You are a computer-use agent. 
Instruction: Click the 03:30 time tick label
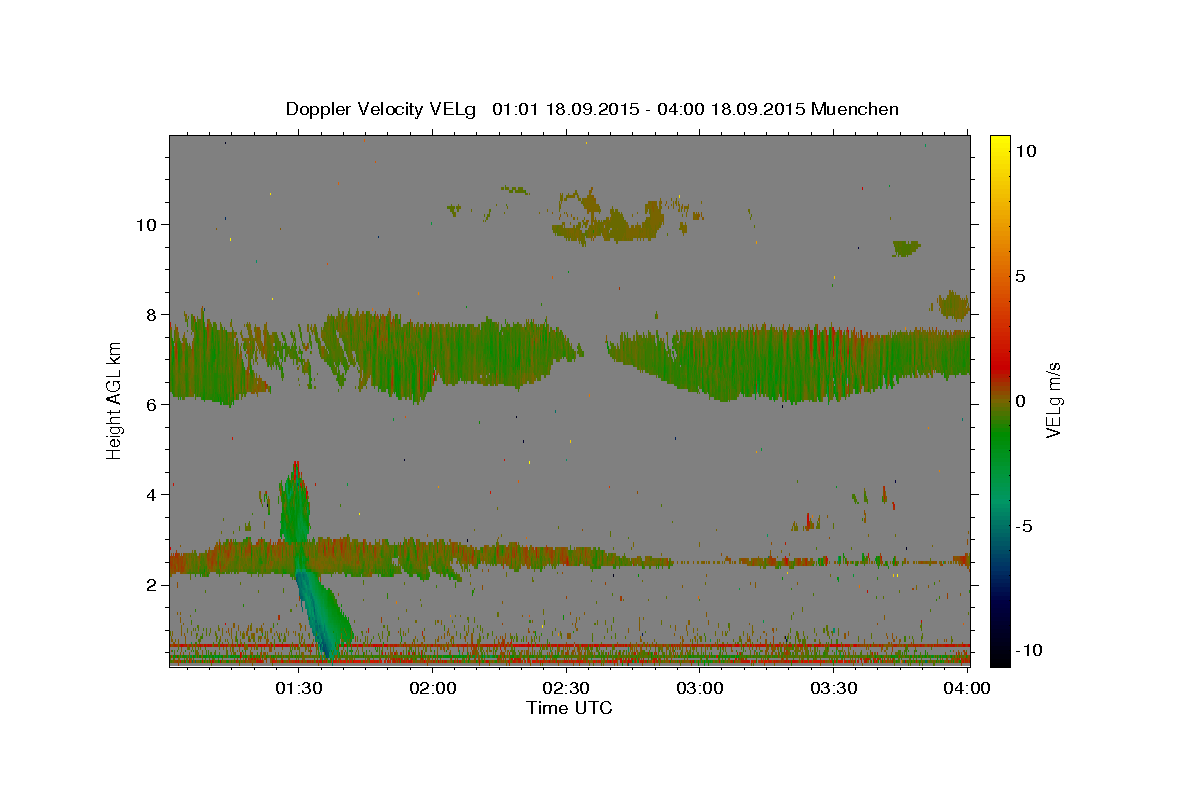833,688
